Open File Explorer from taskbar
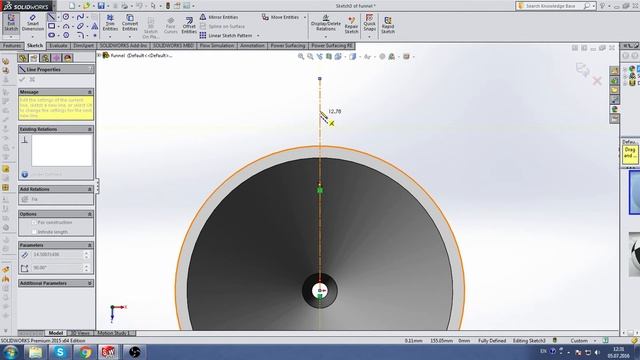Screen dimensions: 640x360 35,352
